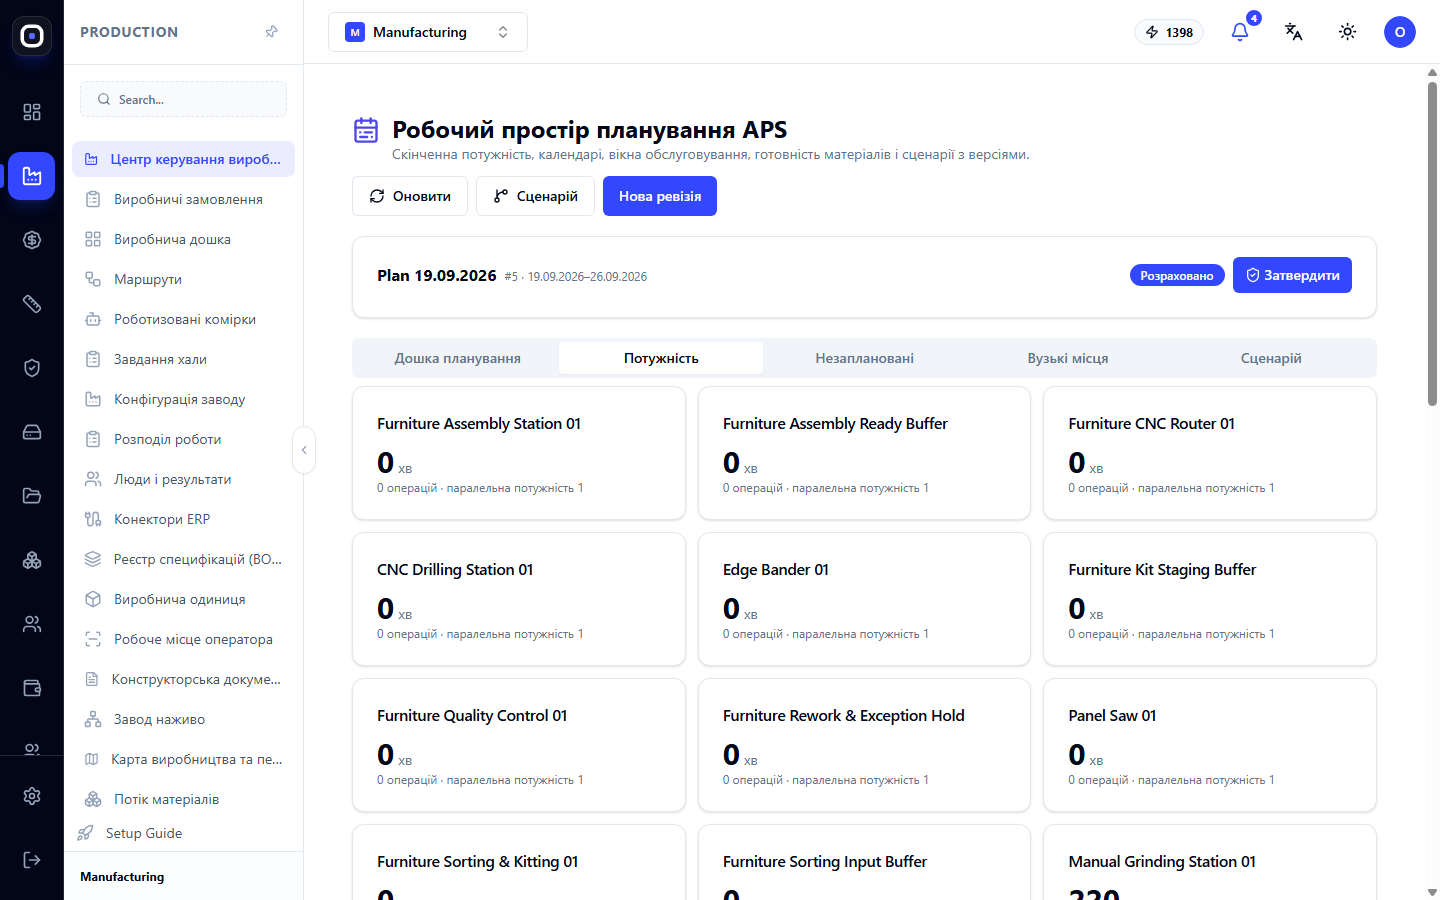The width and height of the screenshot is (1440, 900).
Task: Switch to the Незаплановані tab
Action: click(865, 358)
